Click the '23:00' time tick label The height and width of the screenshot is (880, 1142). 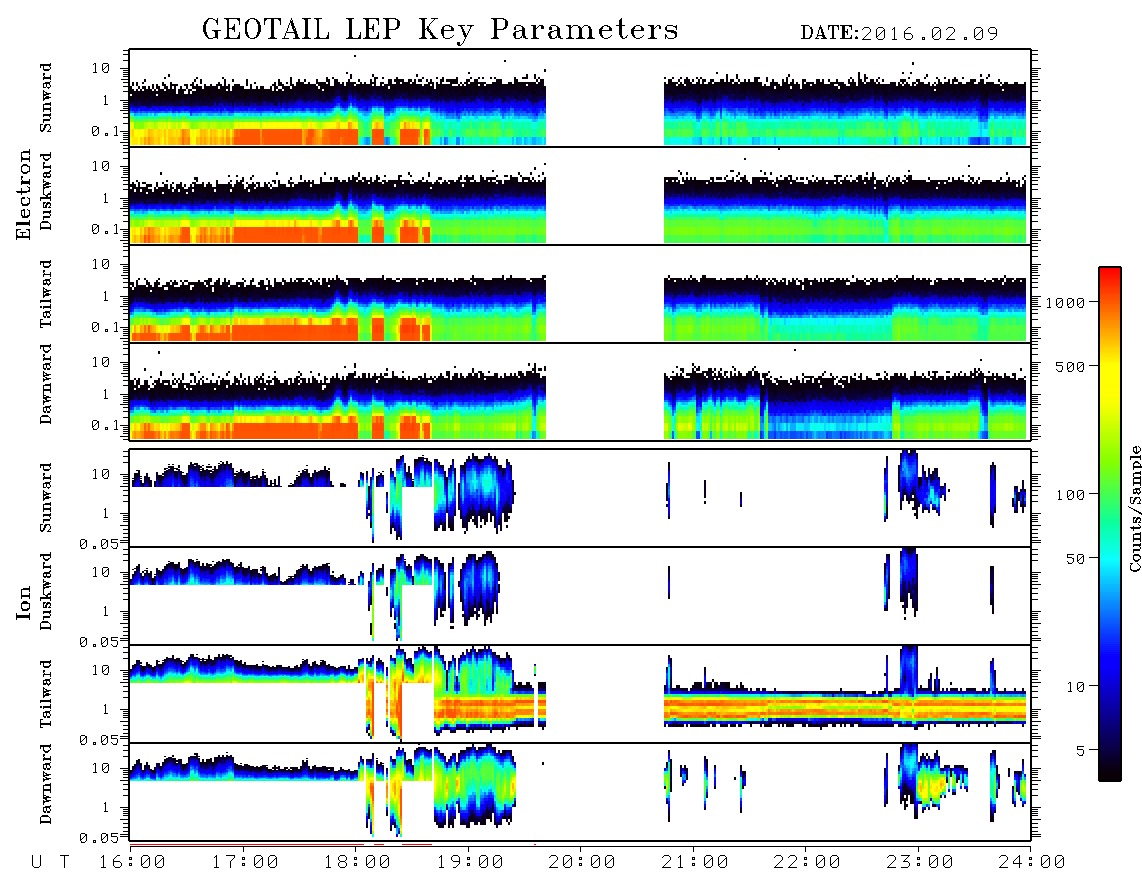920,863
